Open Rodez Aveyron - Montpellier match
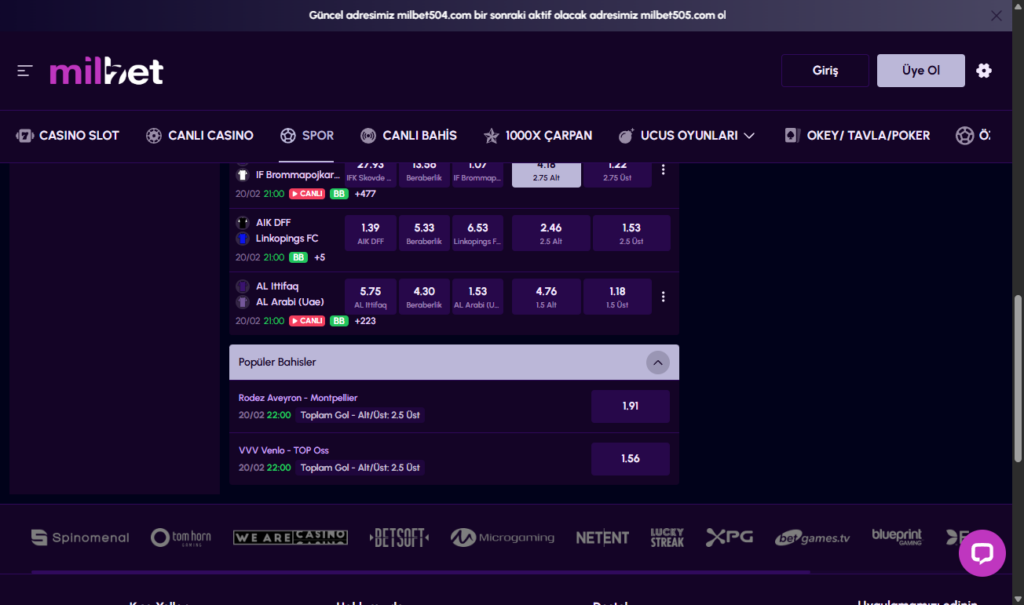1024x605 pixels. click(298, 398)
